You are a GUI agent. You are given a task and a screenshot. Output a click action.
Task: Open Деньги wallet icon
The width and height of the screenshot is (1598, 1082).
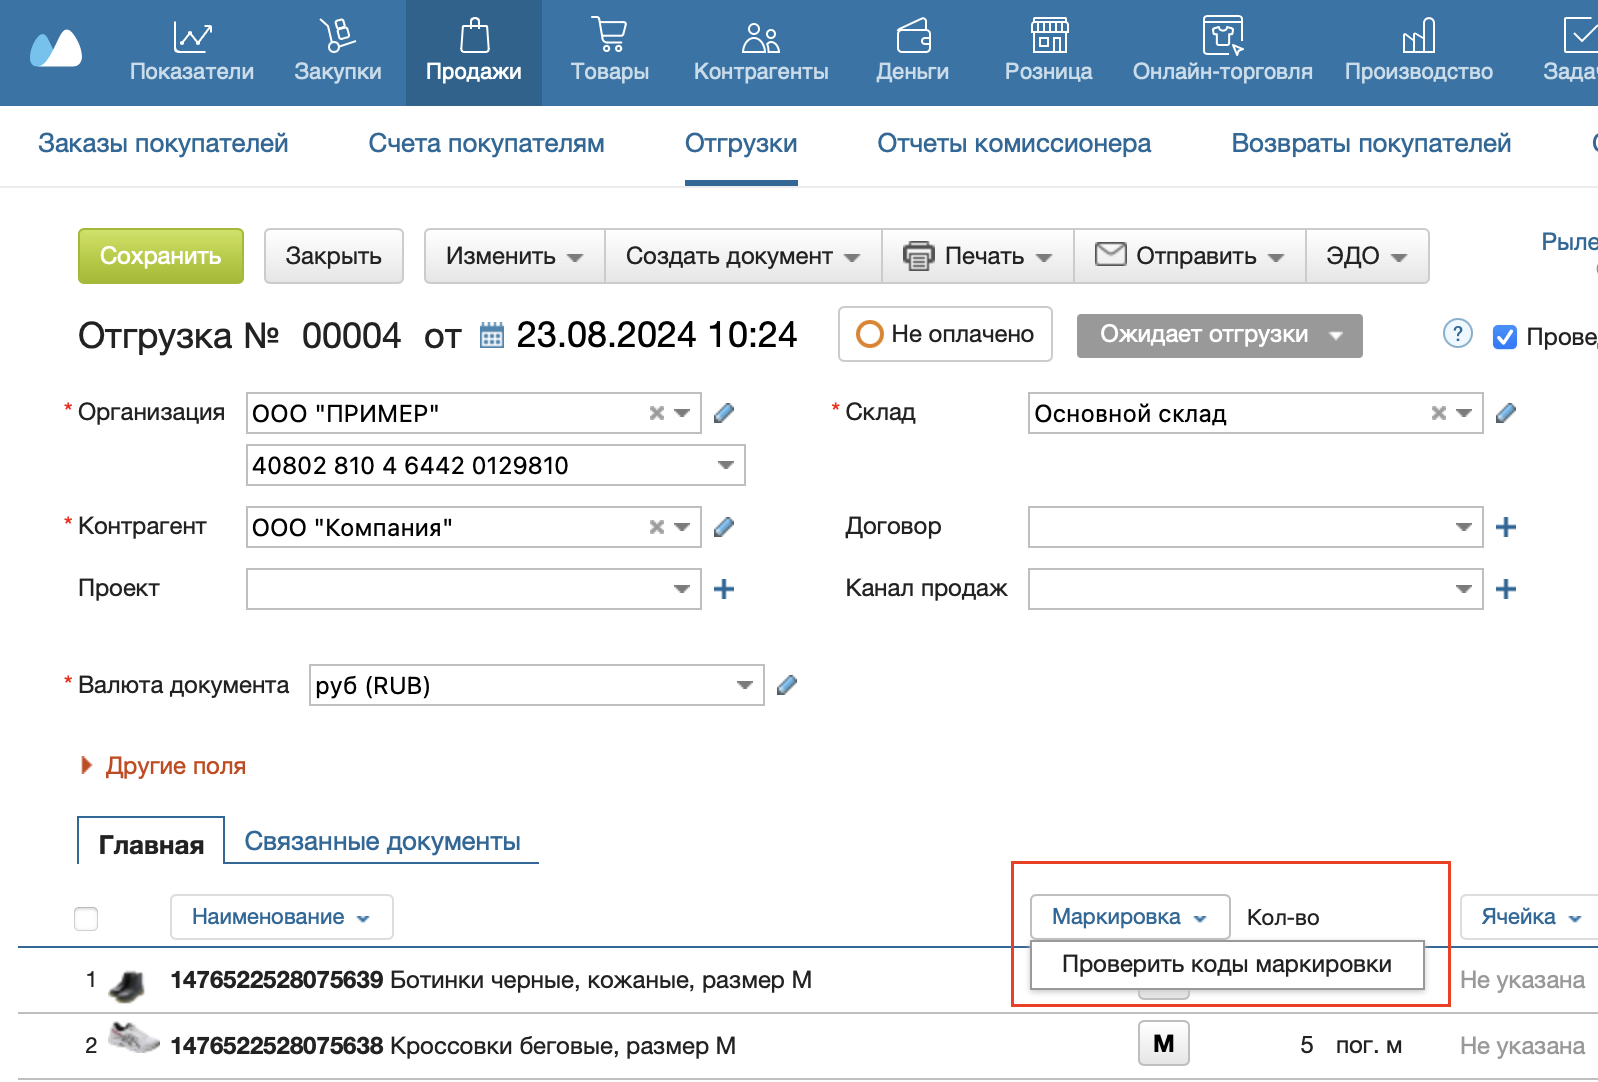[x=913, y=36]
